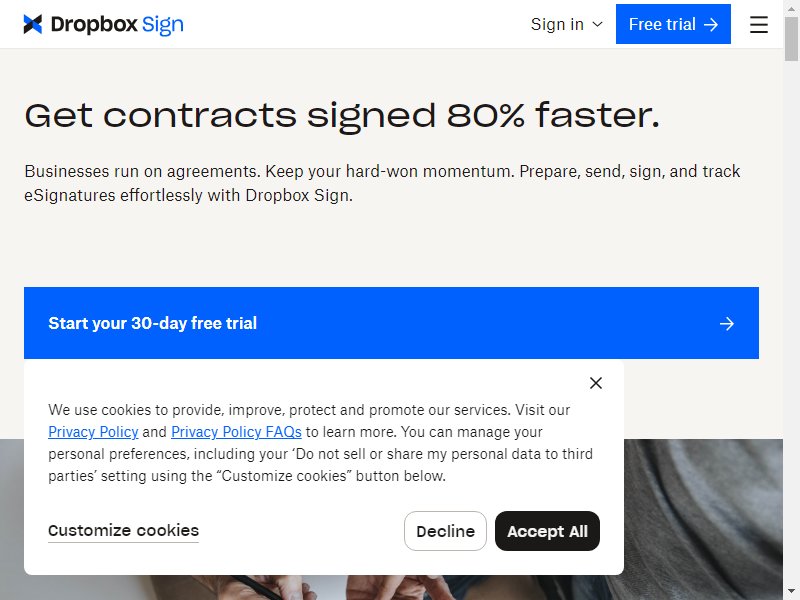Click the scrollbar down arrow
Viewport: 800px width, 600px height.
tap(791, 591)
